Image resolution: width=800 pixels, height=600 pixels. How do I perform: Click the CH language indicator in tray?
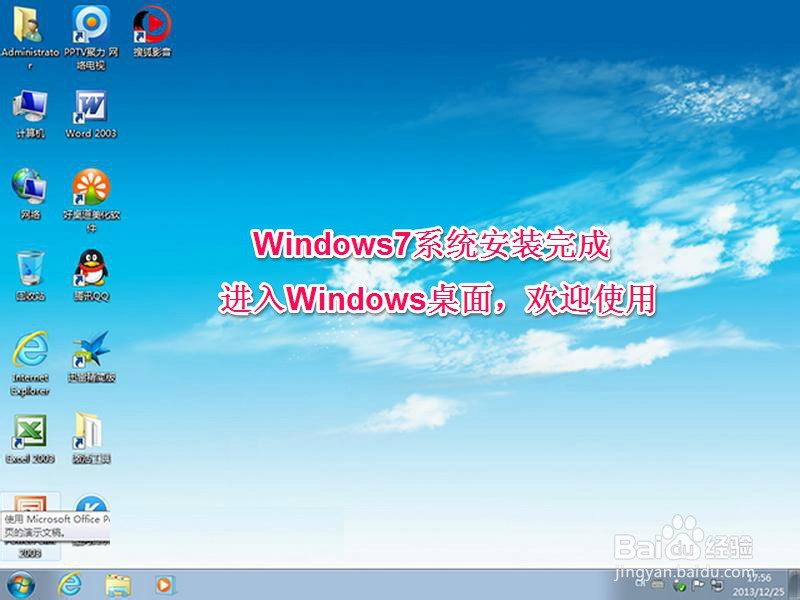tap(640, 584)
